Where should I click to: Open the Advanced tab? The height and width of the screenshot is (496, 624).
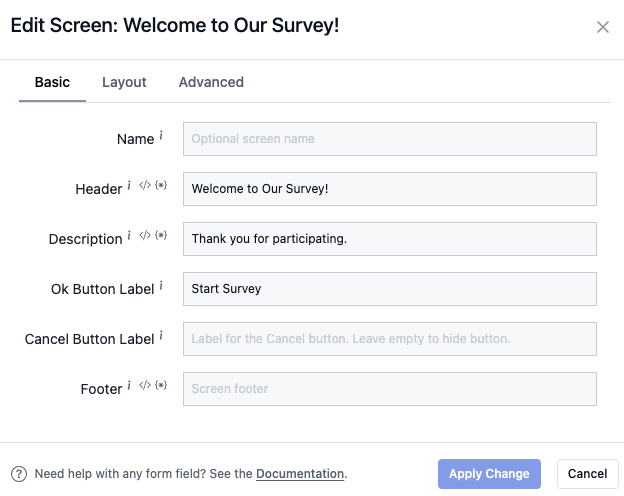pos(211,82)
